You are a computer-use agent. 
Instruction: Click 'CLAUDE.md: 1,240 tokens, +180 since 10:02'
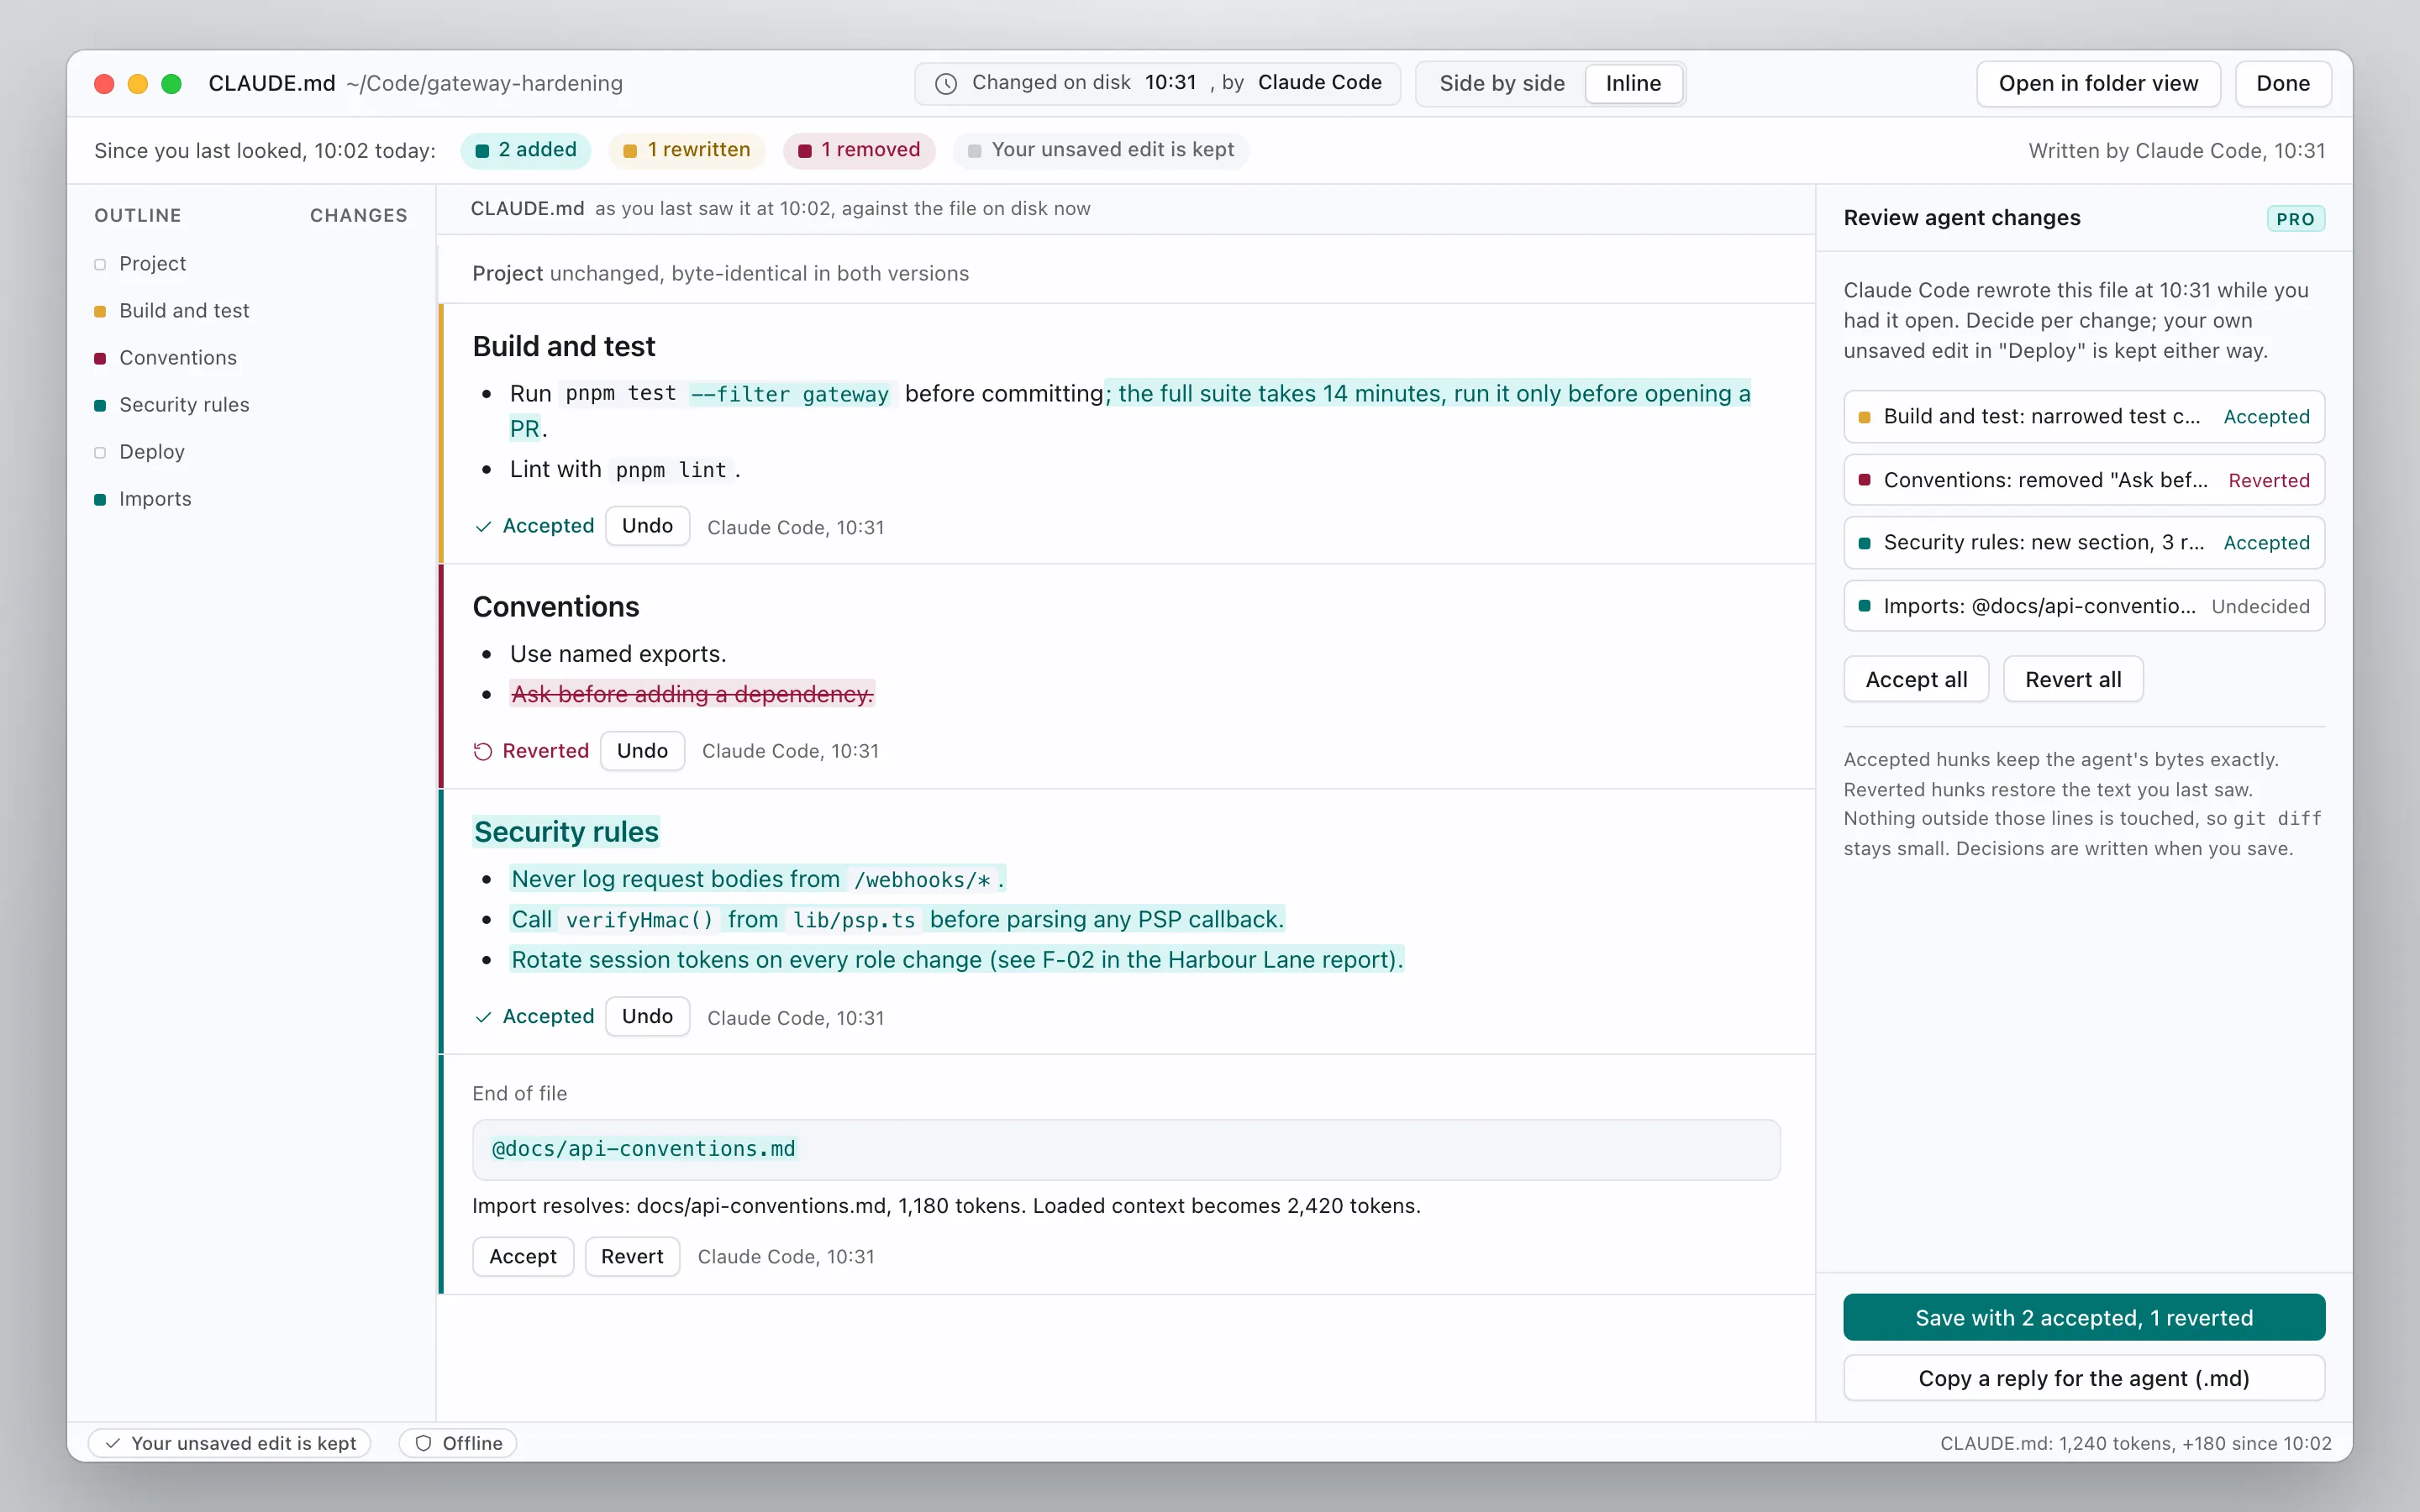coord(2136,1443)
